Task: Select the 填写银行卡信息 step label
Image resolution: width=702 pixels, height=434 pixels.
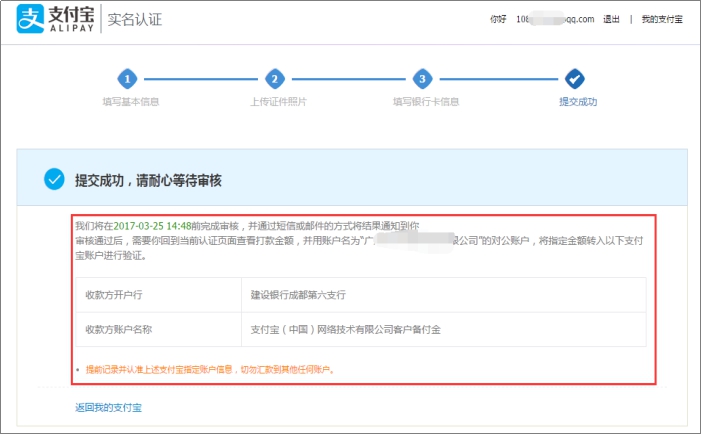Action: (x=426, y=102)
